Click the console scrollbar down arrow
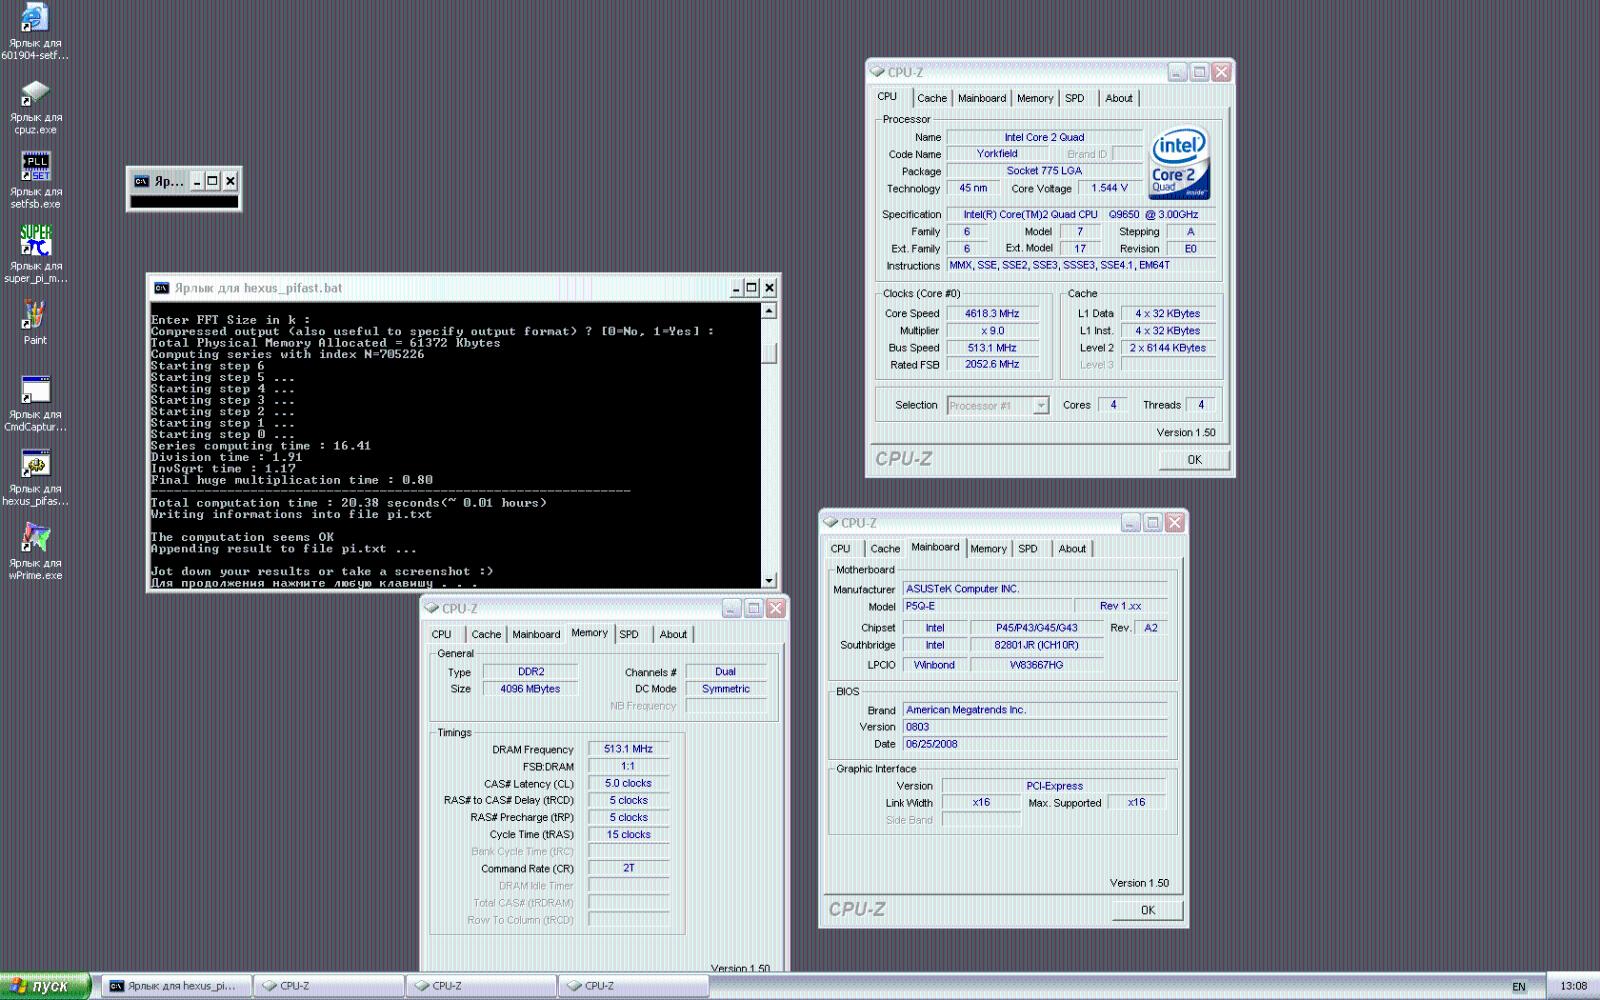1600x1000 pixels. click(x=769, y=580)
